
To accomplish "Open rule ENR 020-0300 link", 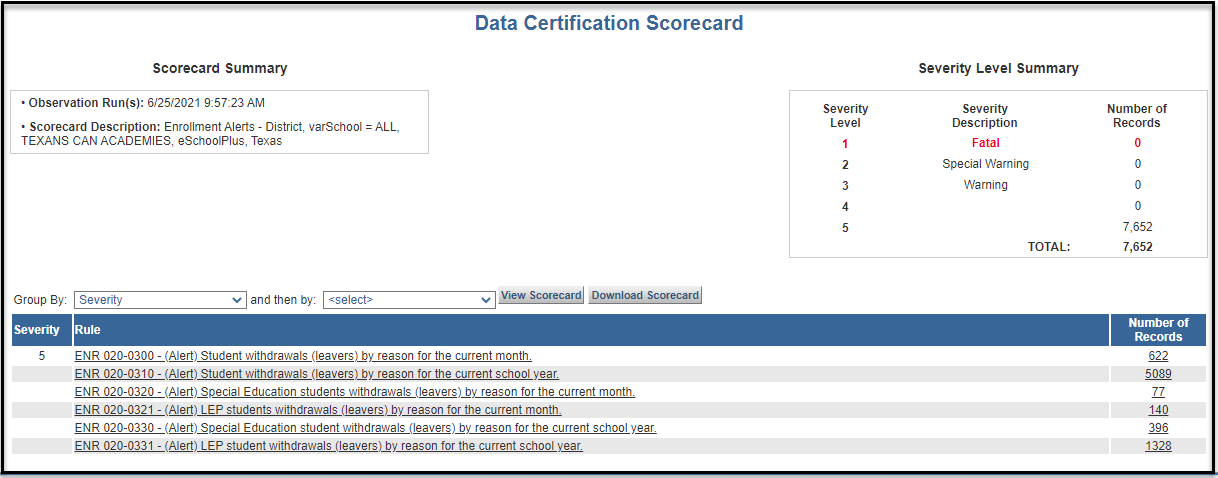I will tap(303, 356).
